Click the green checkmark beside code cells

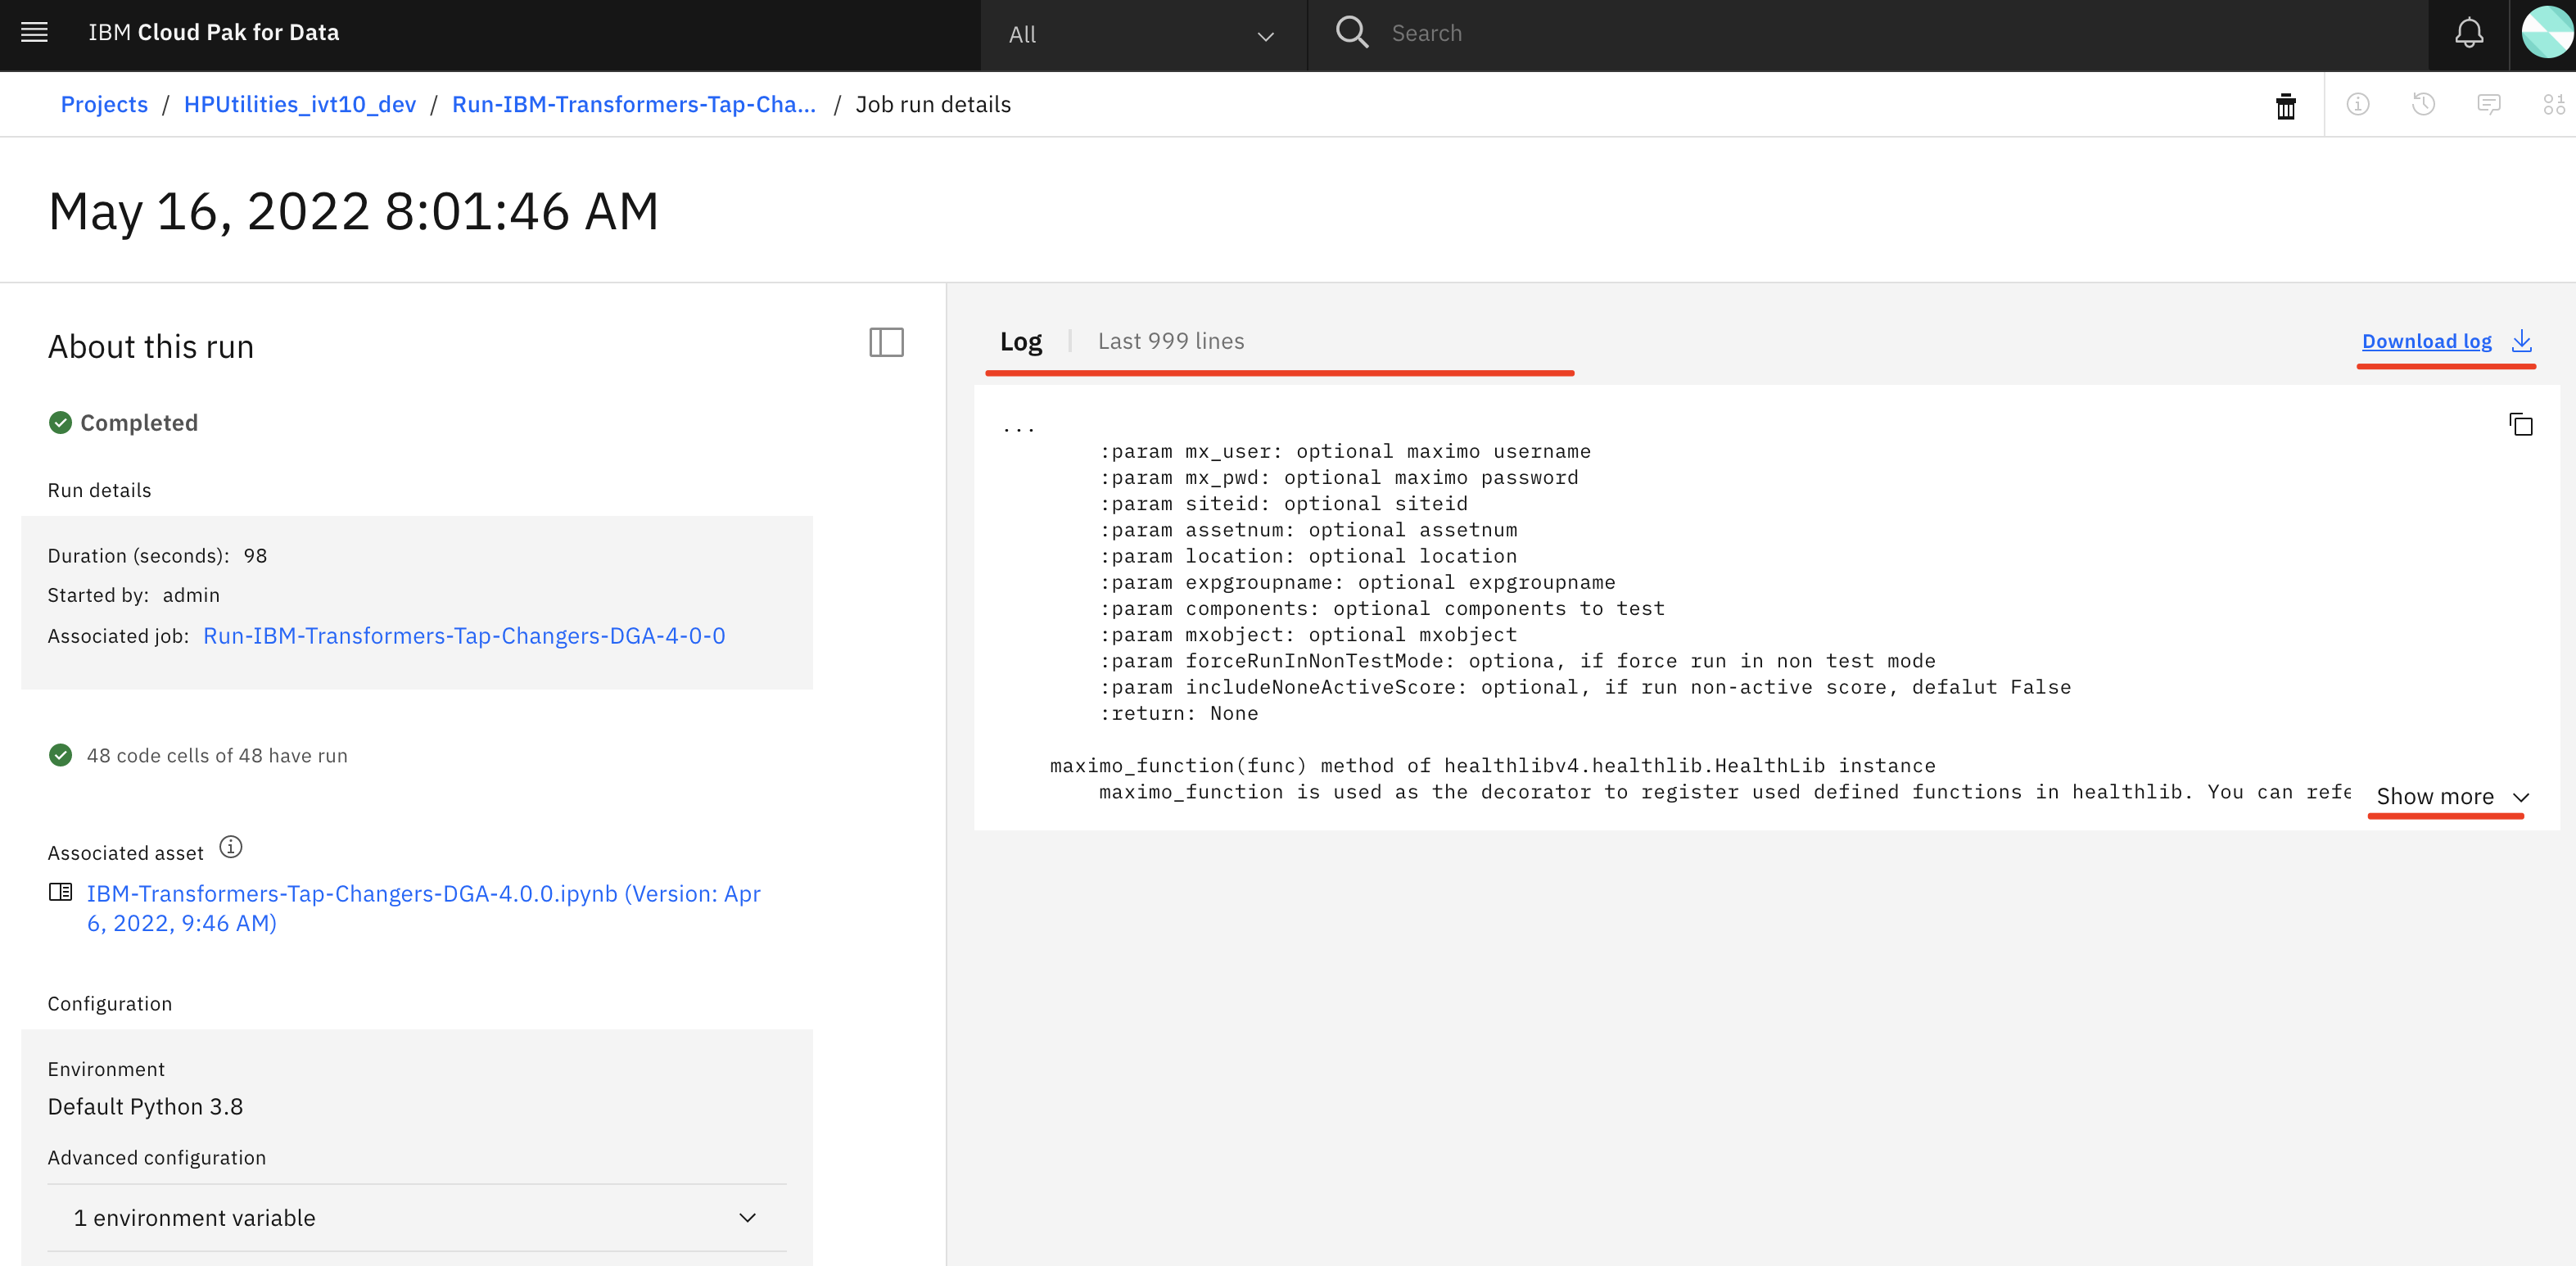[60, 755]
